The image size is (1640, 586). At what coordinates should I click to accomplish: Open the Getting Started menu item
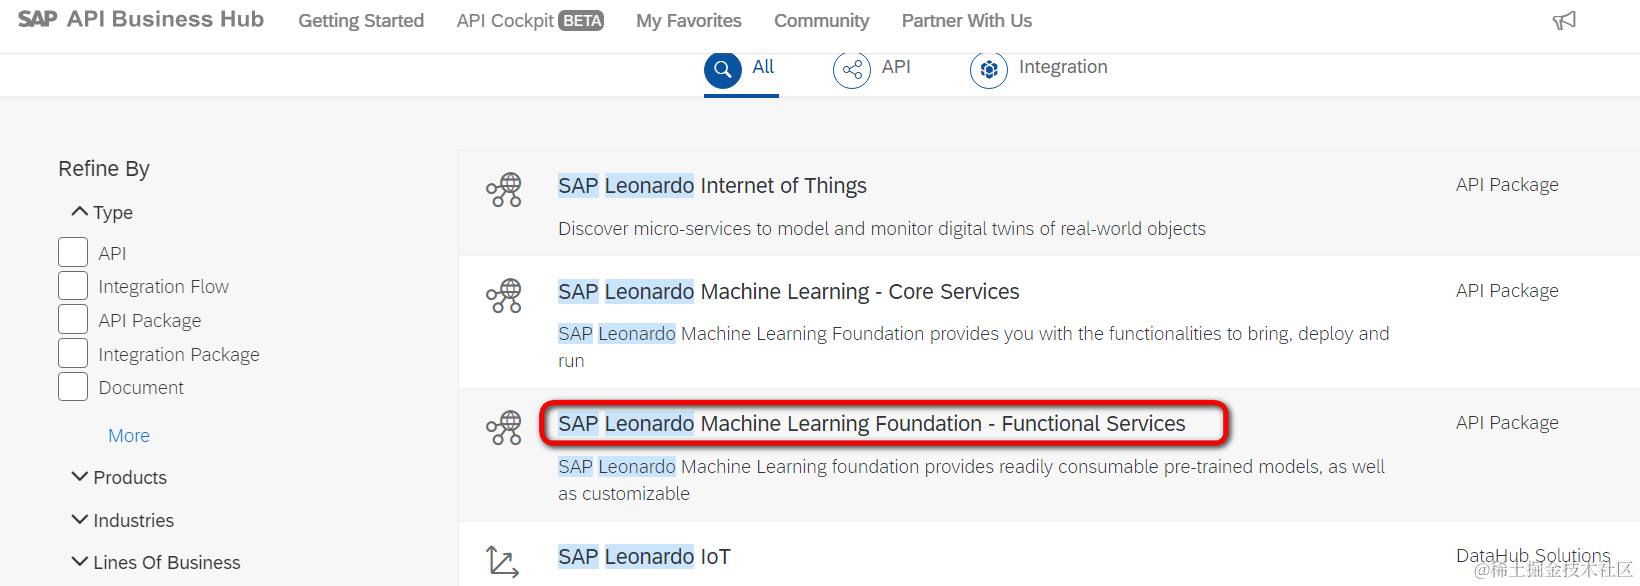pos(361,21)
